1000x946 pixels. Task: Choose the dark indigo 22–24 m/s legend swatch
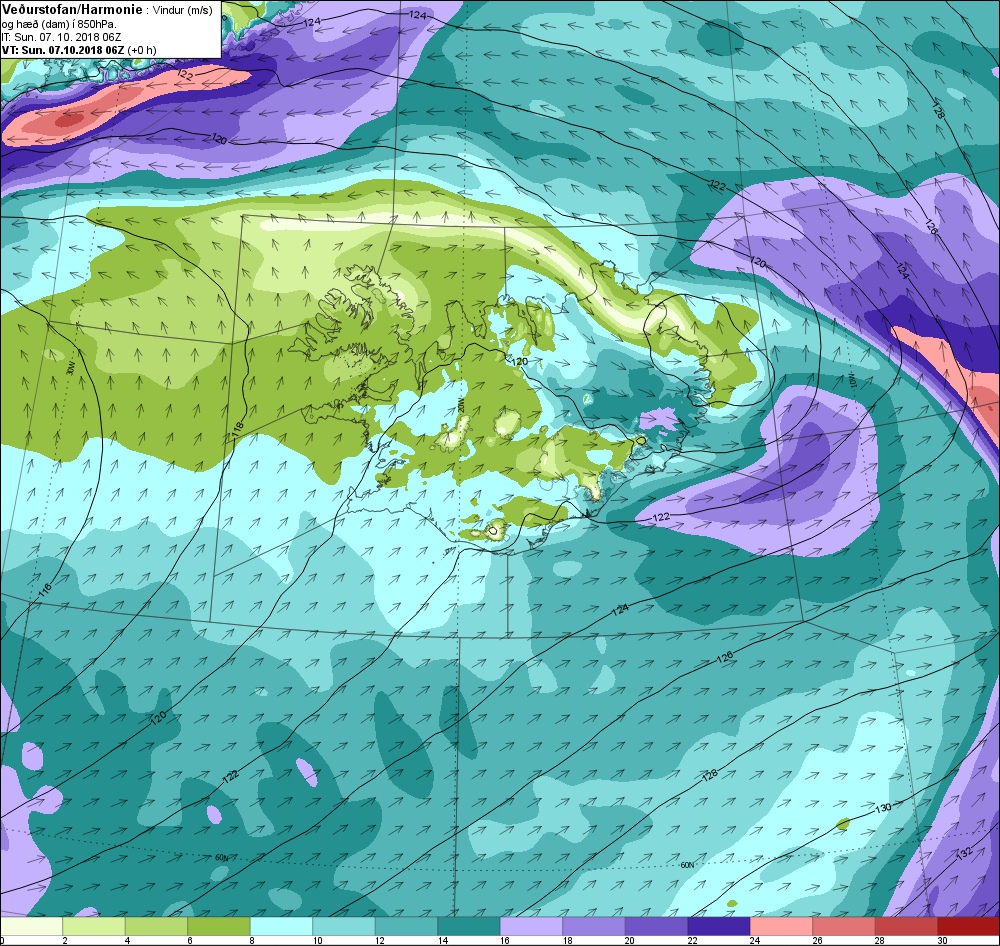pos(719,926)
